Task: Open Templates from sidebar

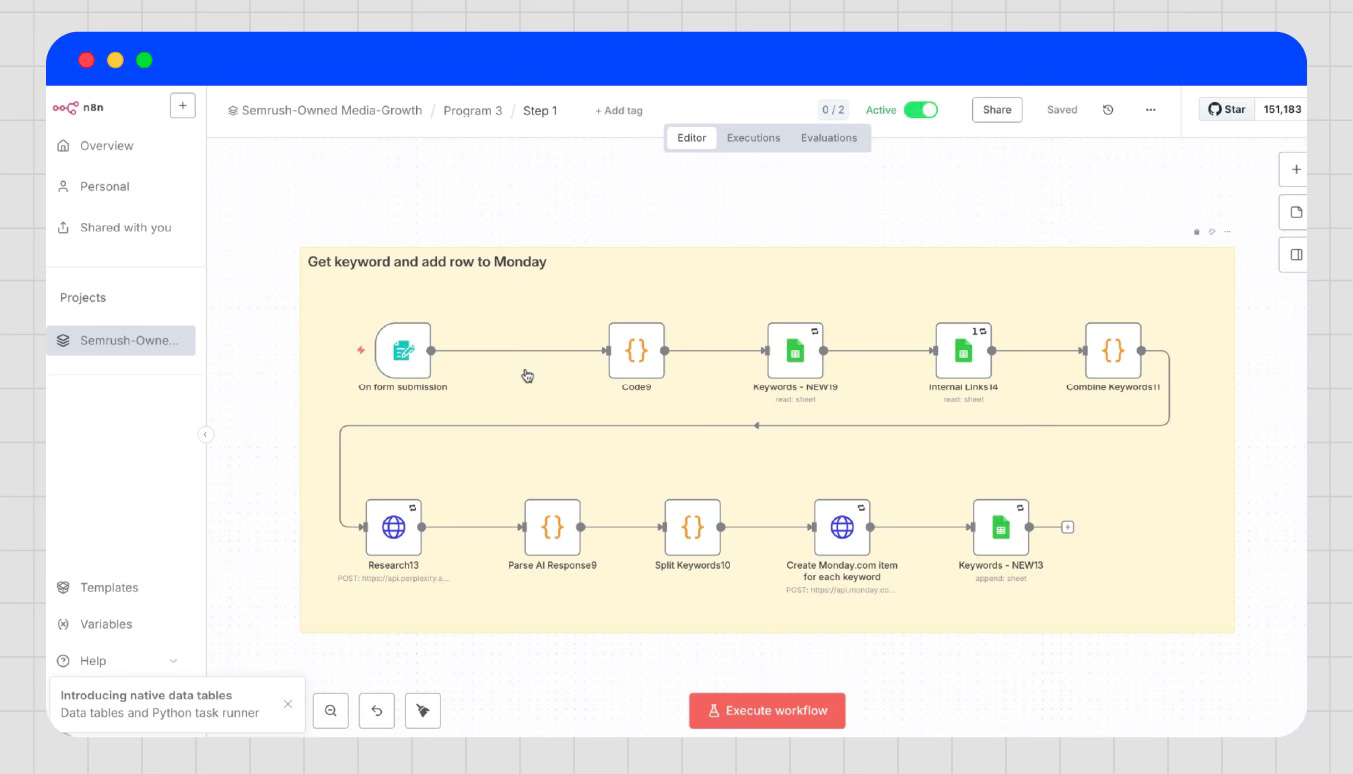Action: 109,588
